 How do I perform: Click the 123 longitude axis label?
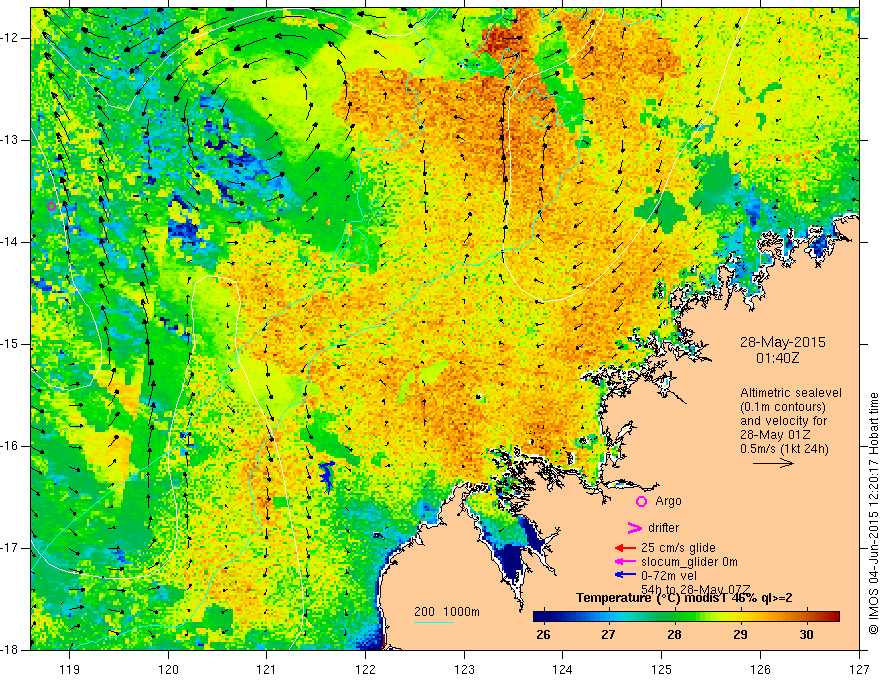tap(464, 669)
